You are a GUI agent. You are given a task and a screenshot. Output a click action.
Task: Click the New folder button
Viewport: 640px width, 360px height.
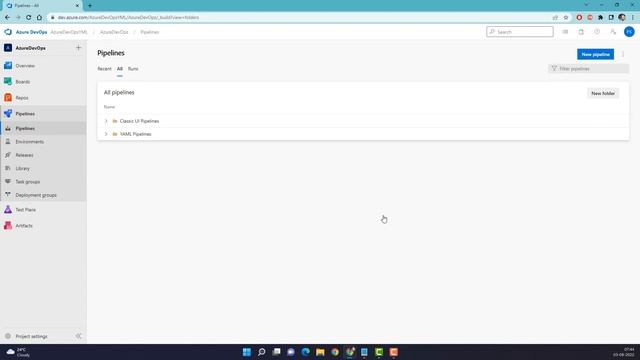click(x=603, y=93)
